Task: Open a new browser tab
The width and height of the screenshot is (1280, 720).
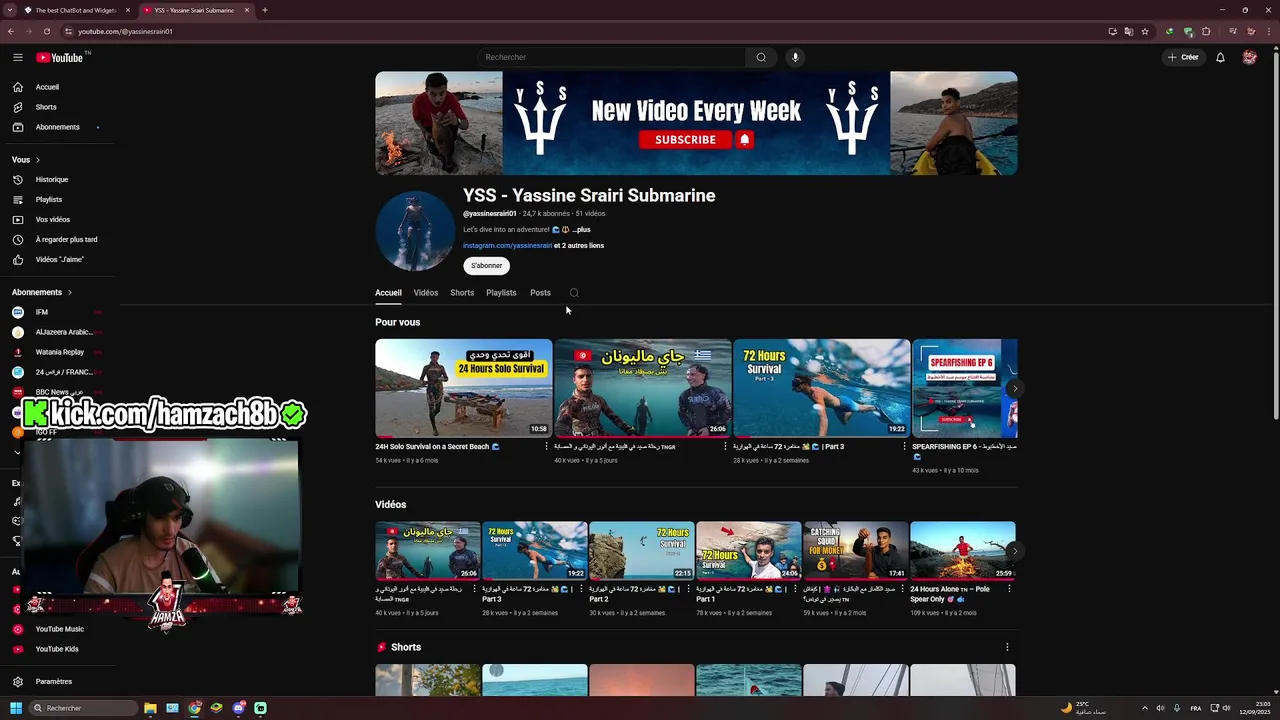Action: click(265, 10)
